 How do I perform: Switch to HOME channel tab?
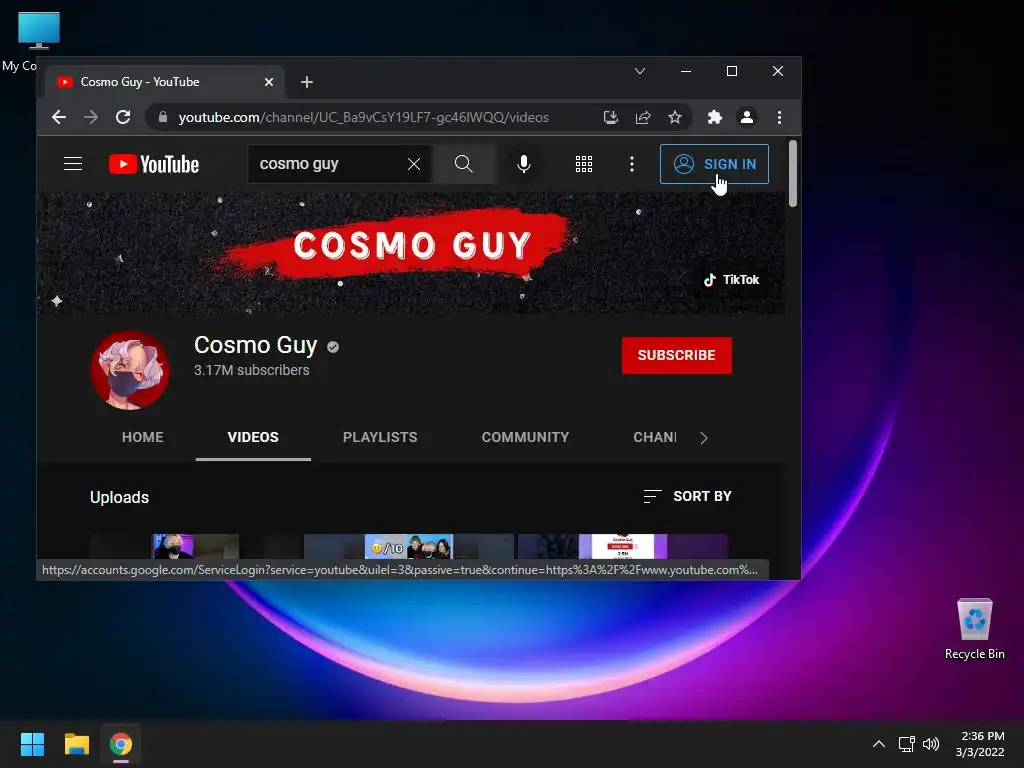coord(142,437)
